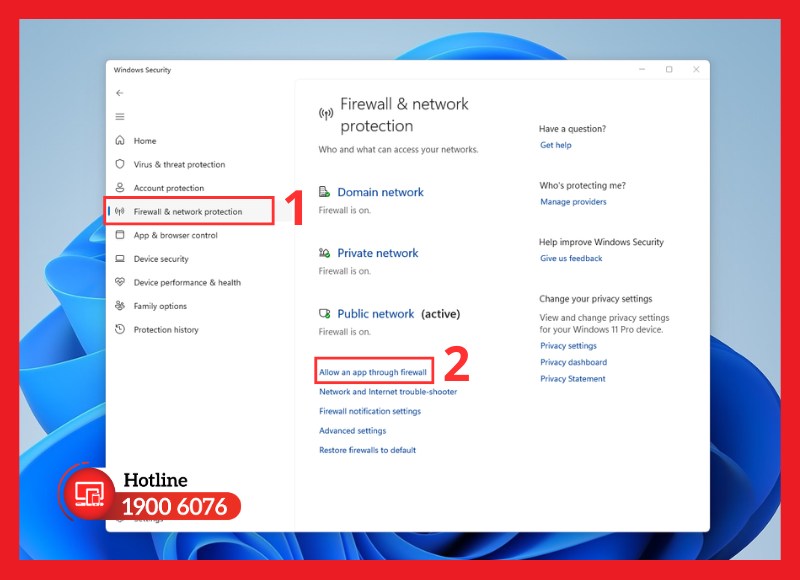This screenshot has height=580, width=800.
Task: Close the Windows Security window
Action: point(696,69)
